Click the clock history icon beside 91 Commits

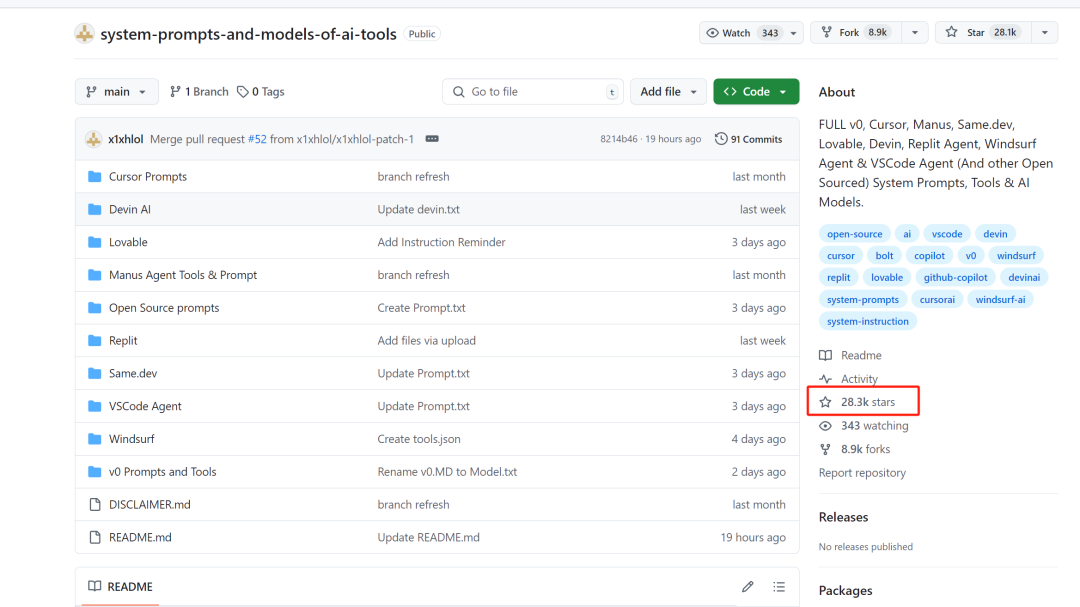click(720, 139)
